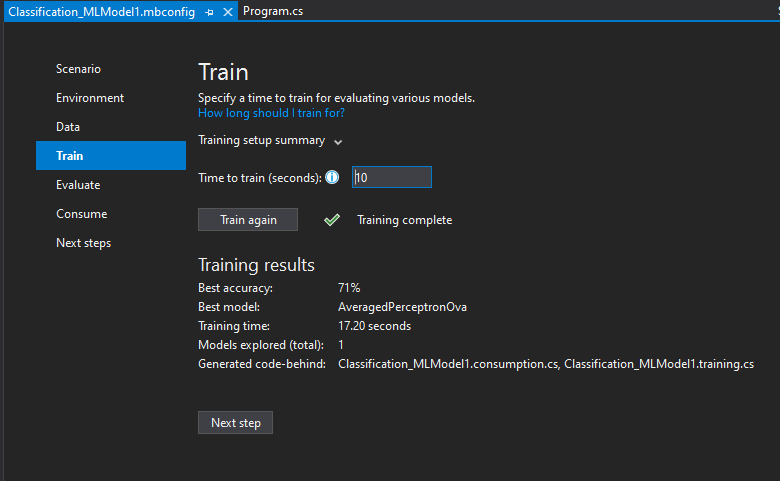Click the AveragedPerceptronOva model name
The image size is (780, 481).
(402, 307)
